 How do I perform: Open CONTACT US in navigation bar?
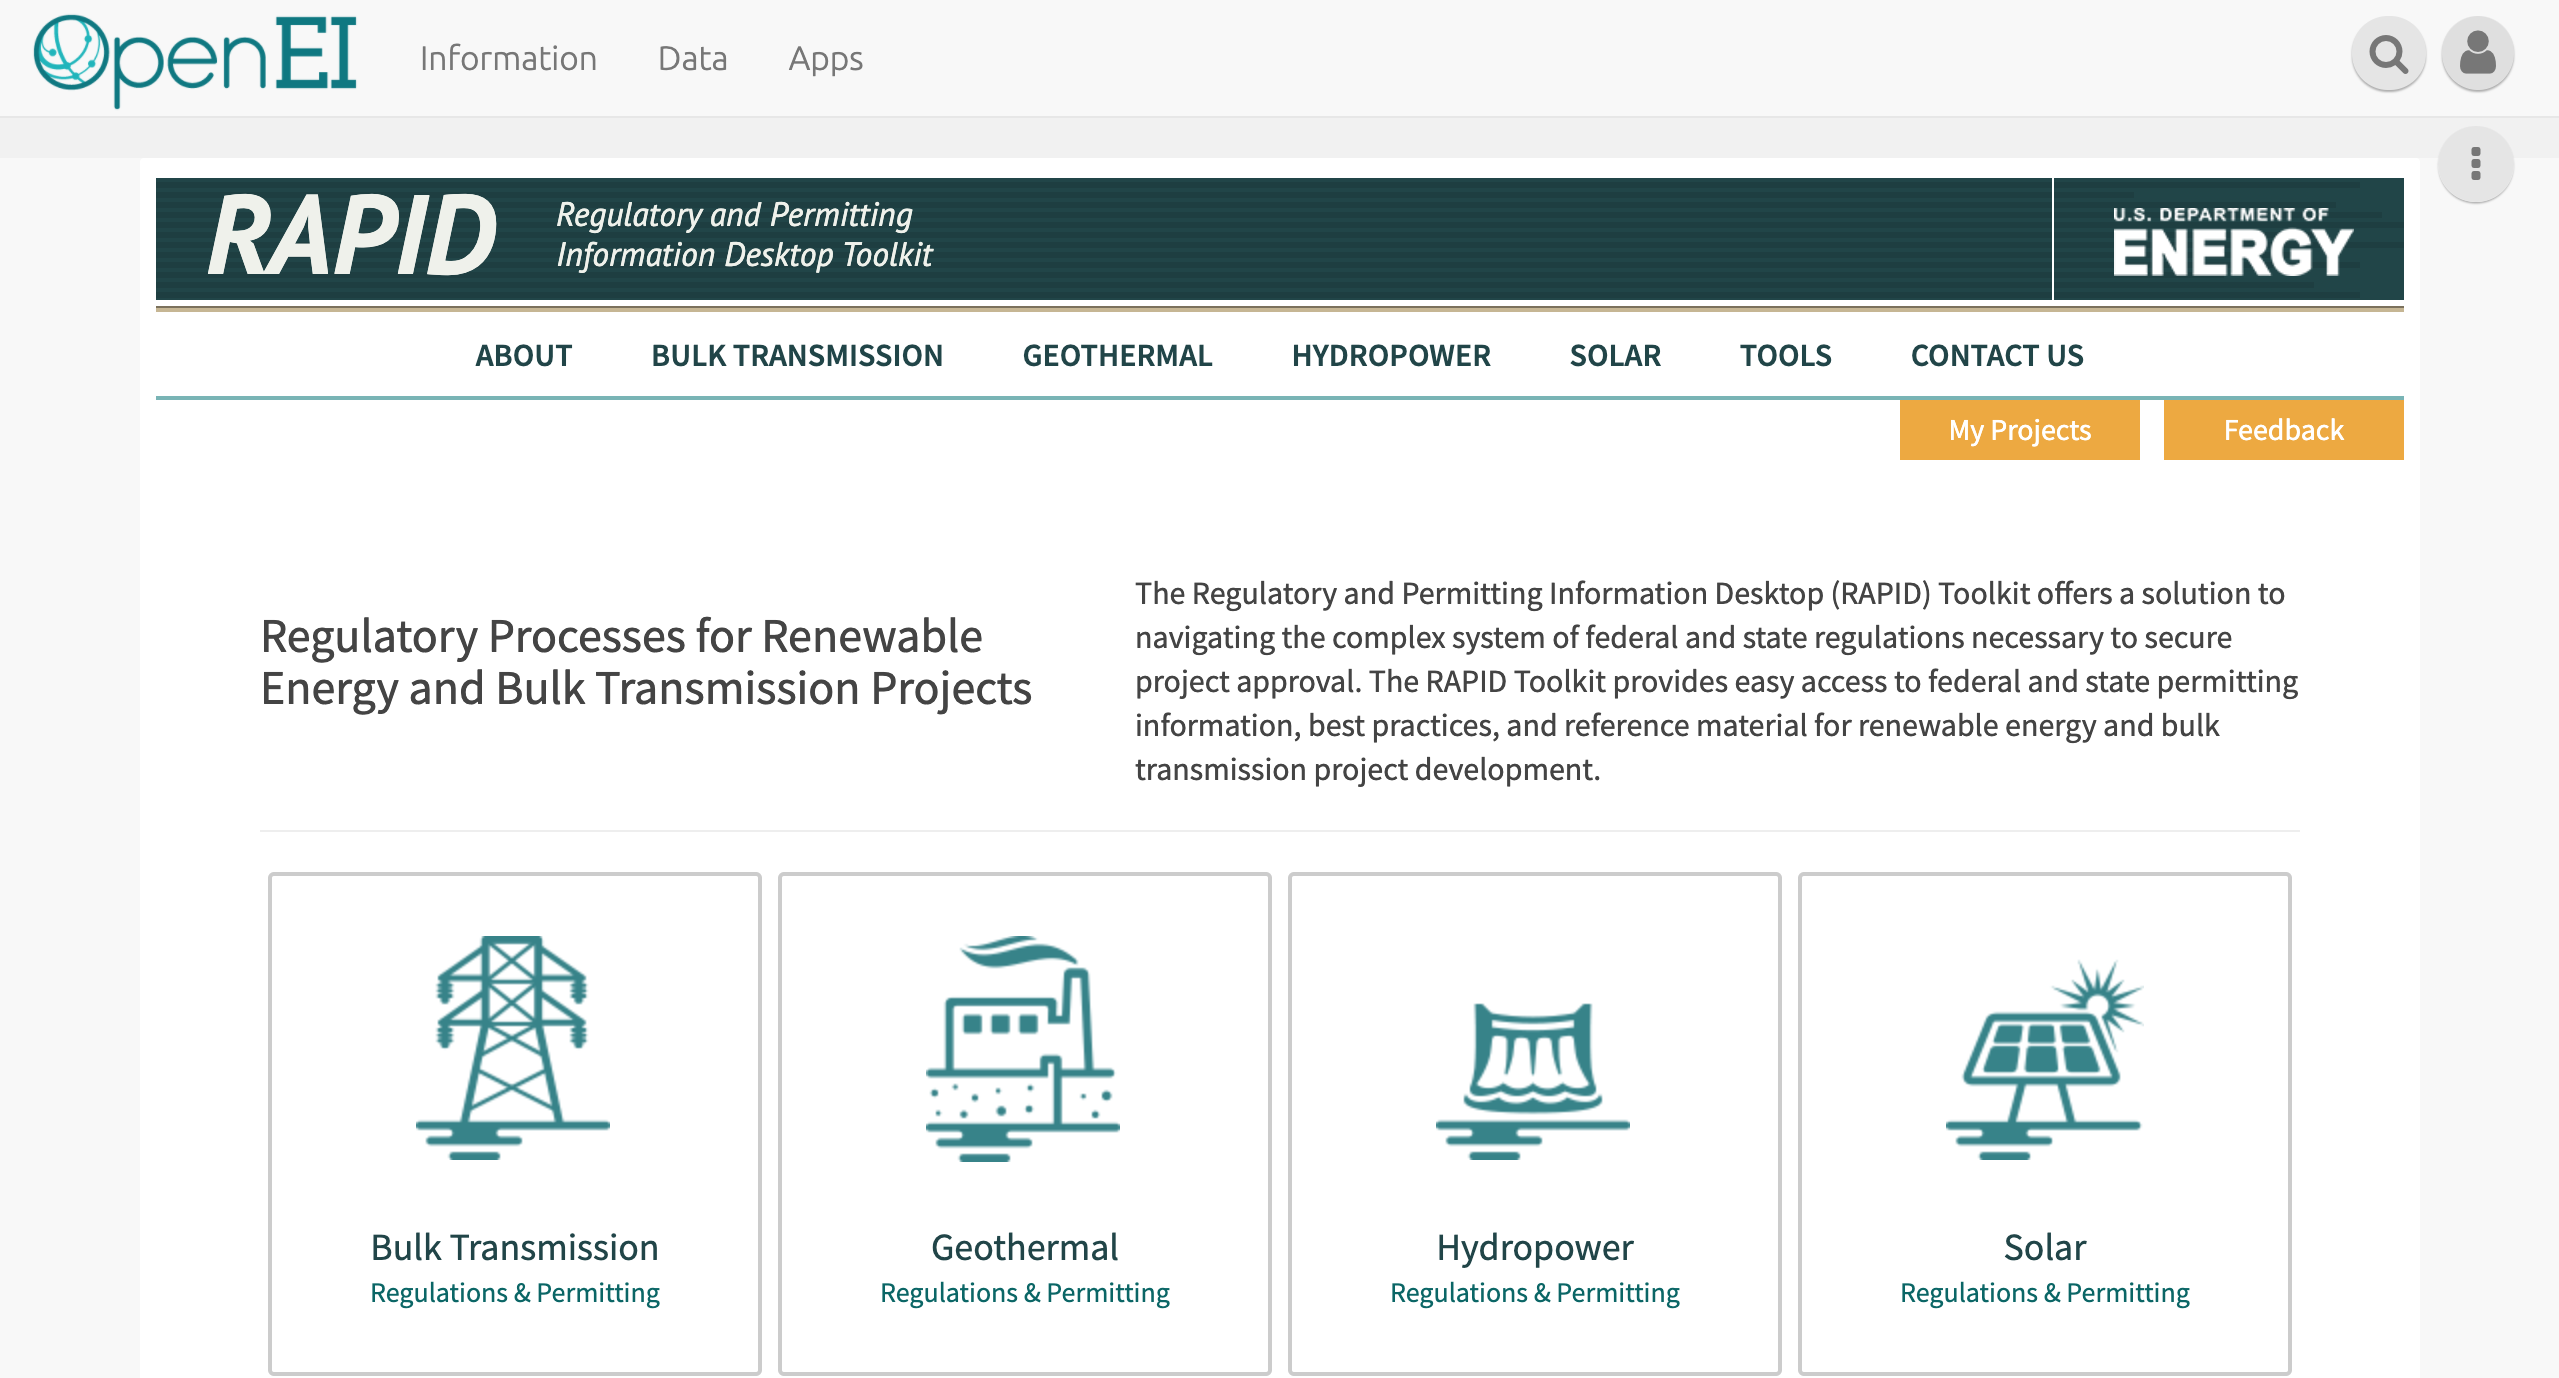tap(1997, 355)
